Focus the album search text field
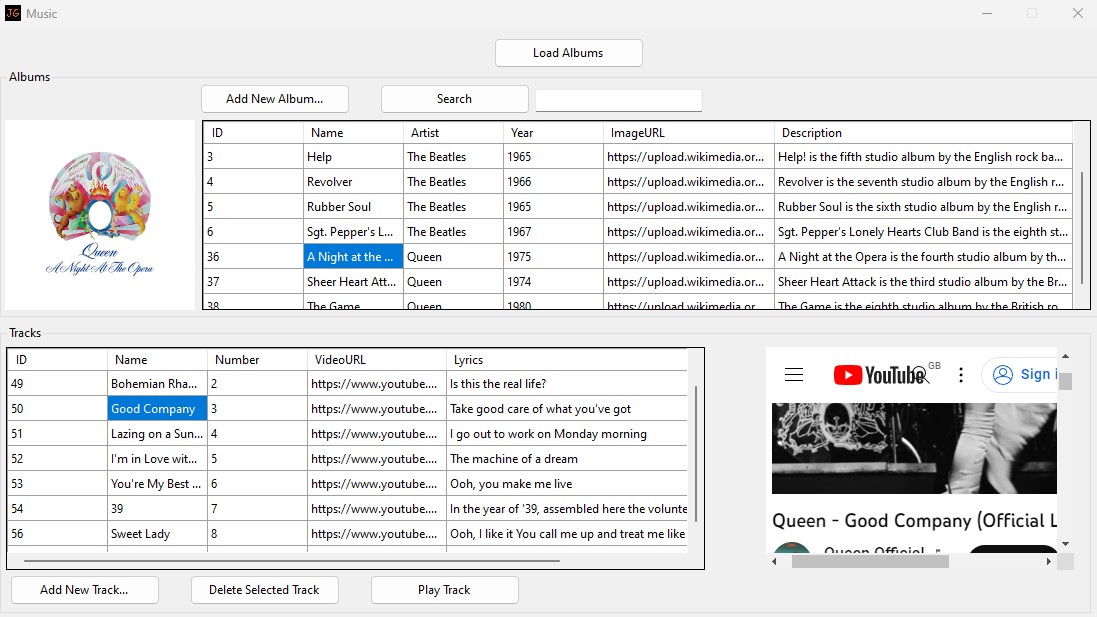The height and width of the screenshot is (617, 1097). (x=618, y=100)
